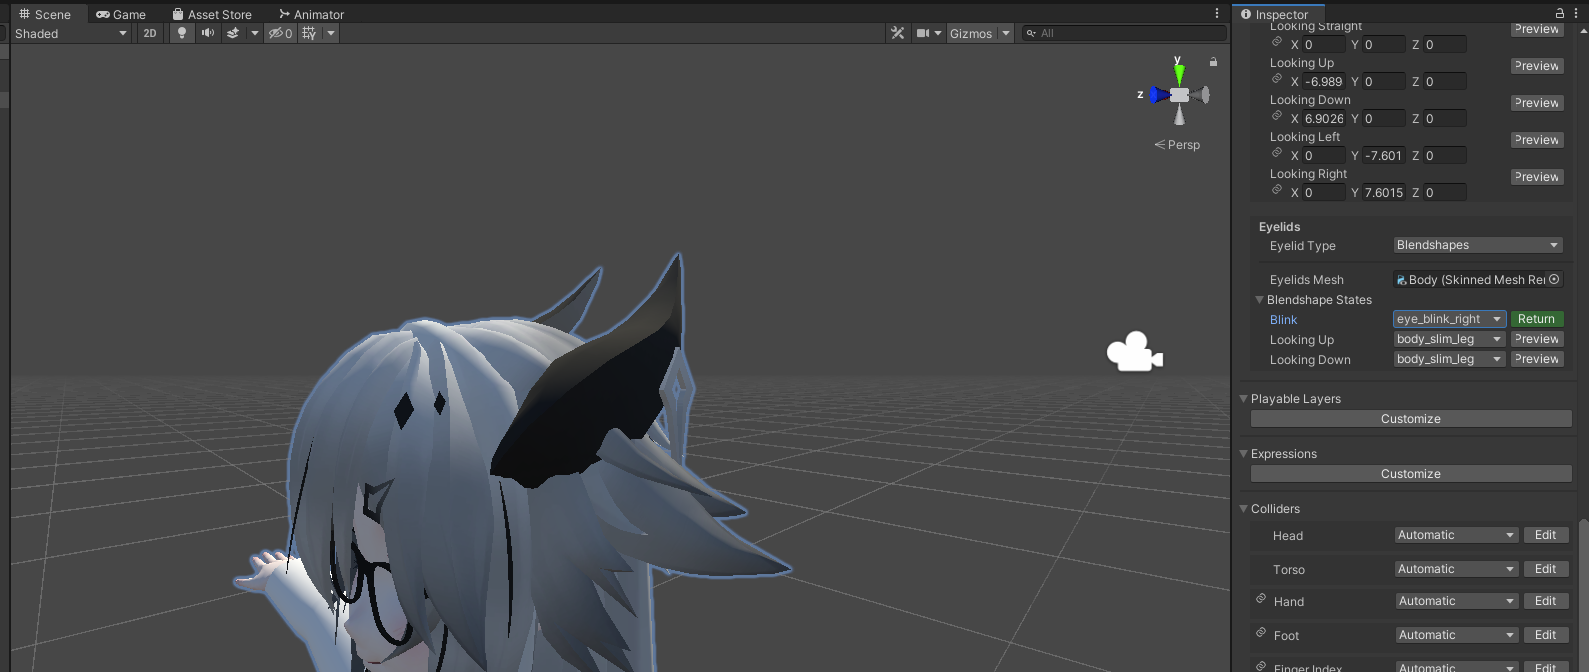Click the scene camera settings icon

click(x=923, y=33)
